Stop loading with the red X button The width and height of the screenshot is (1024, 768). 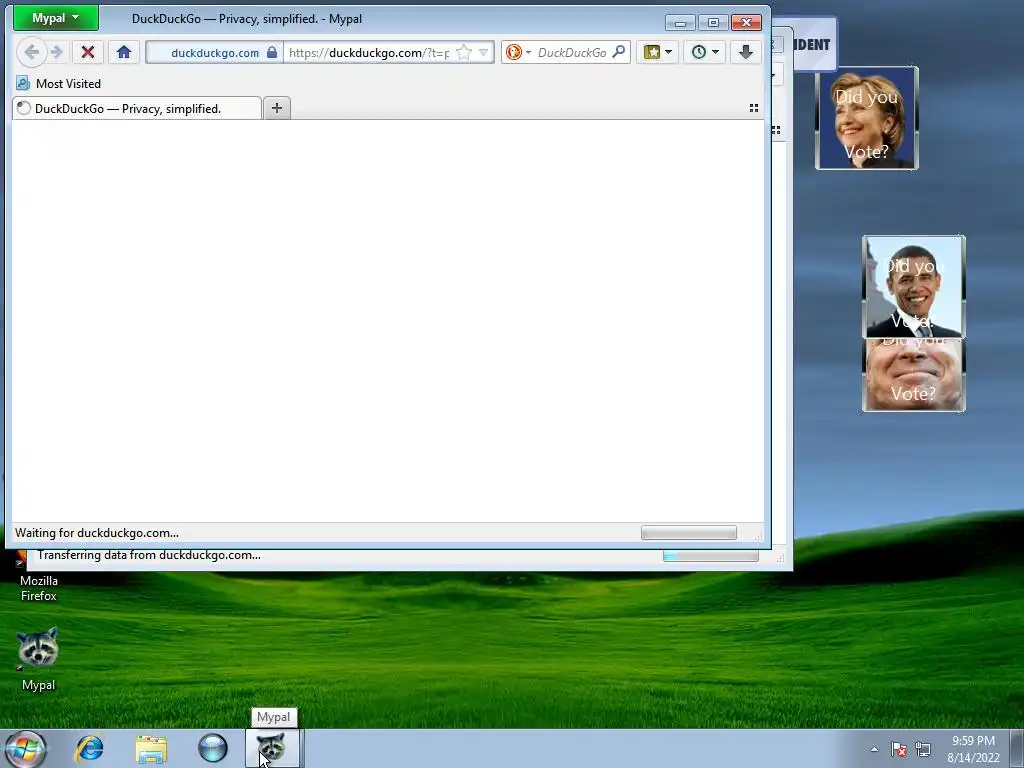[88, 52]
